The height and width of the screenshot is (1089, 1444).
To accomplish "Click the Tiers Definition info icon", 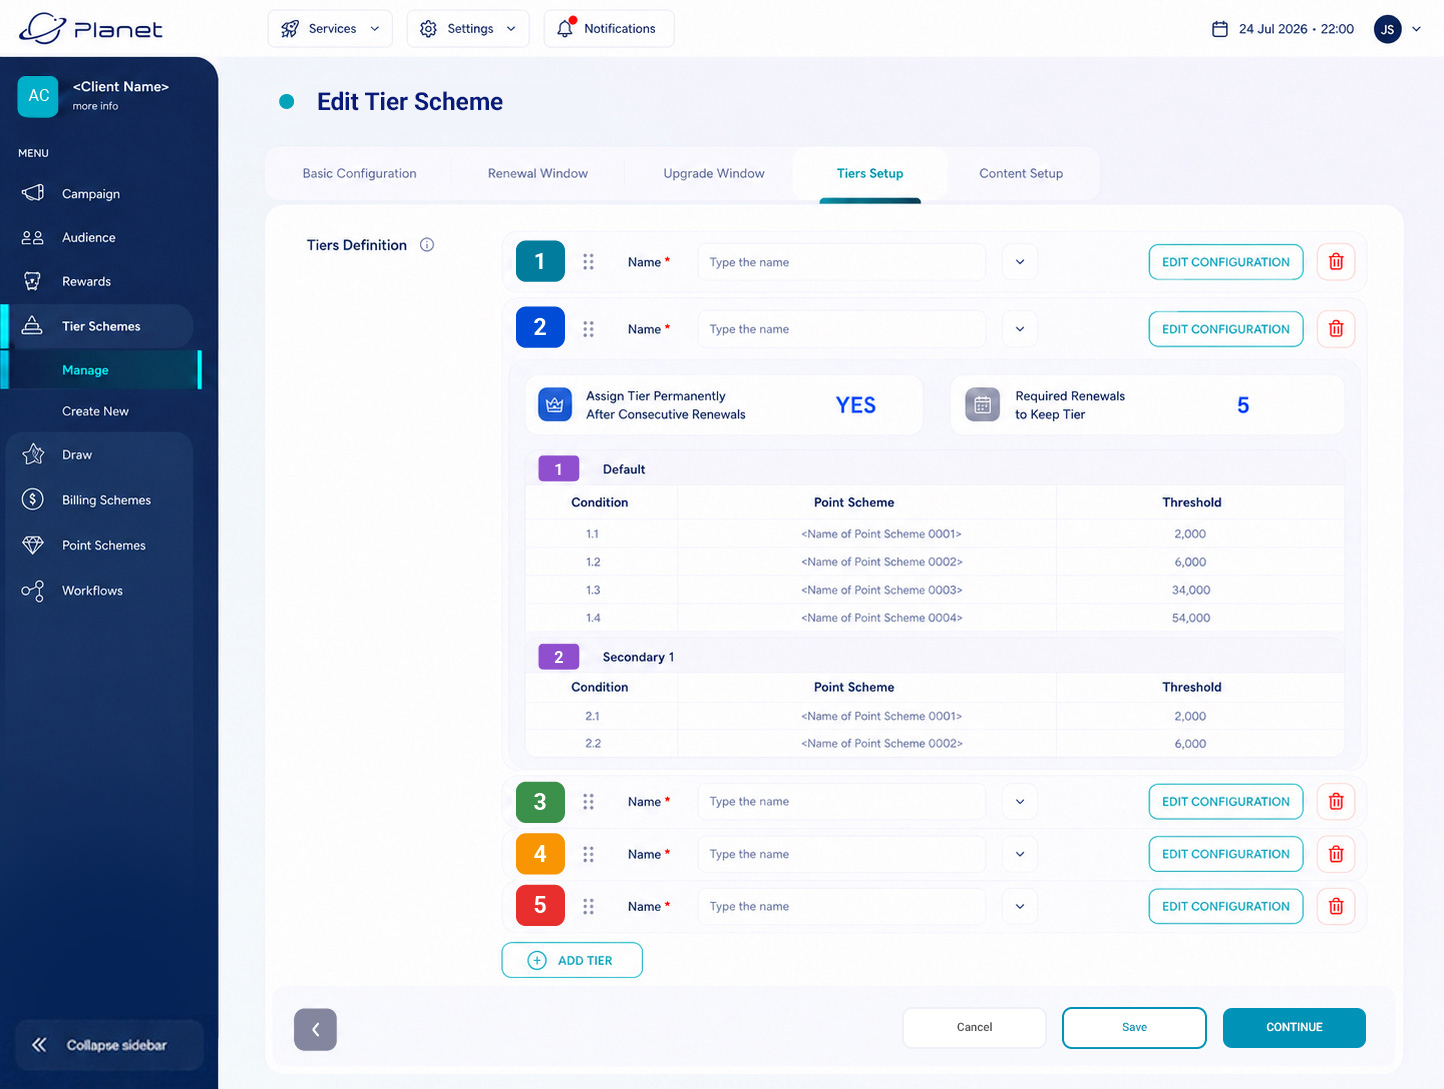I will click(x=427, y=245).
